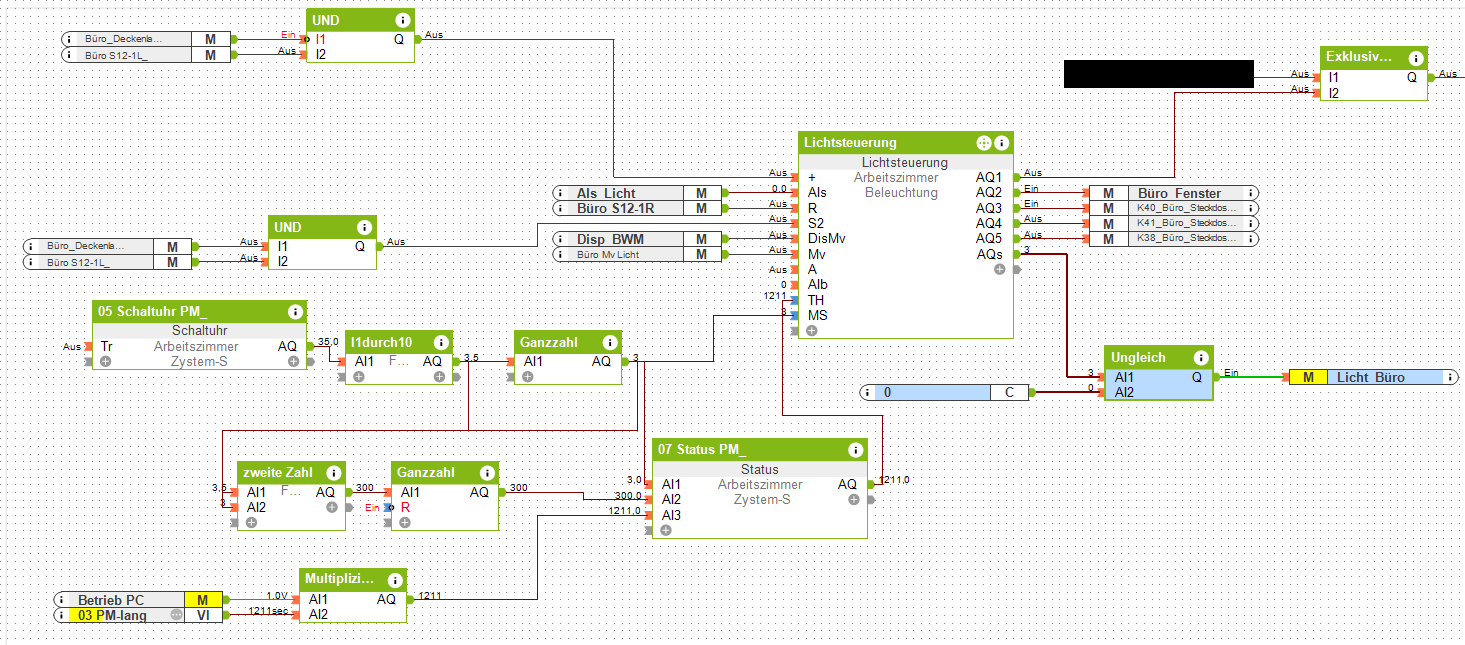
Task: Click info icon of K40_Büro_Steckdos... marker
Action: tap(1252, 208)
